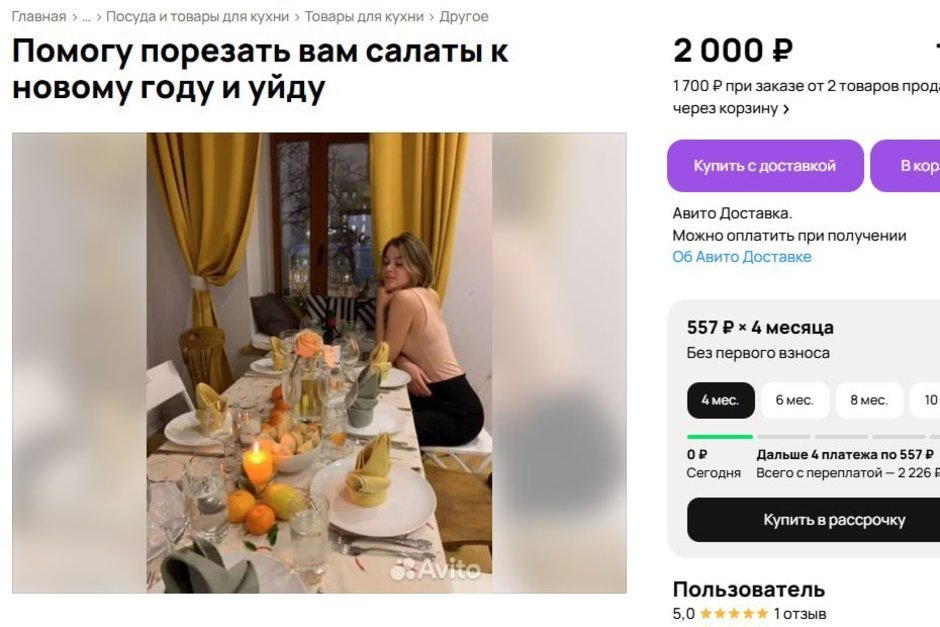Expand the collapsed "…" breadcrumb
Screen dimensions: 940x627
pos(86,17)
